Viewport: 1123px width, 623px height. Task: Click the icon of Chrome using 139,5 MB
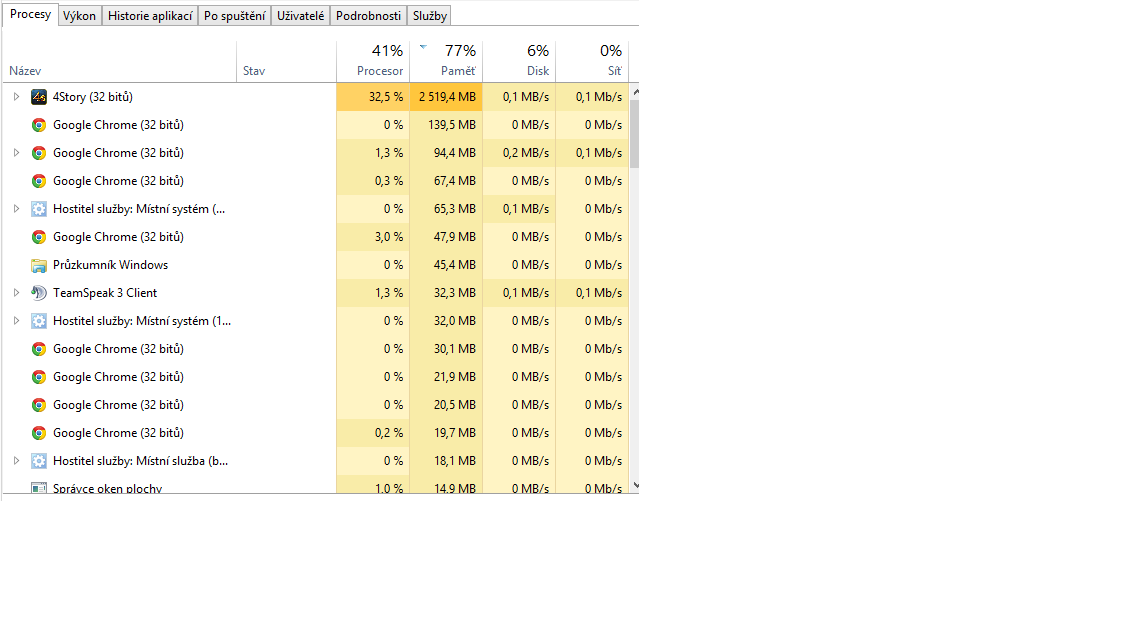[39, 125]
